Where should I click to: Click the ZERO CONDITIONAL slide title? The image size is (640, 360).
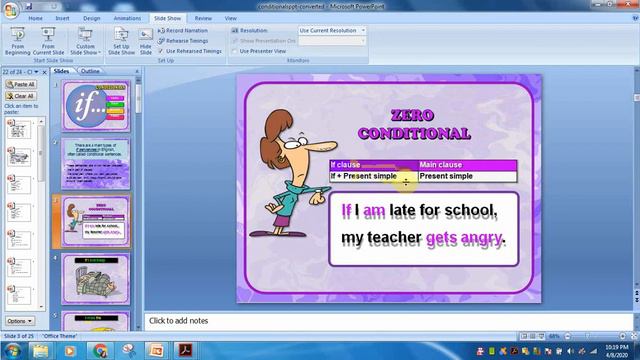tap(414, 124)
